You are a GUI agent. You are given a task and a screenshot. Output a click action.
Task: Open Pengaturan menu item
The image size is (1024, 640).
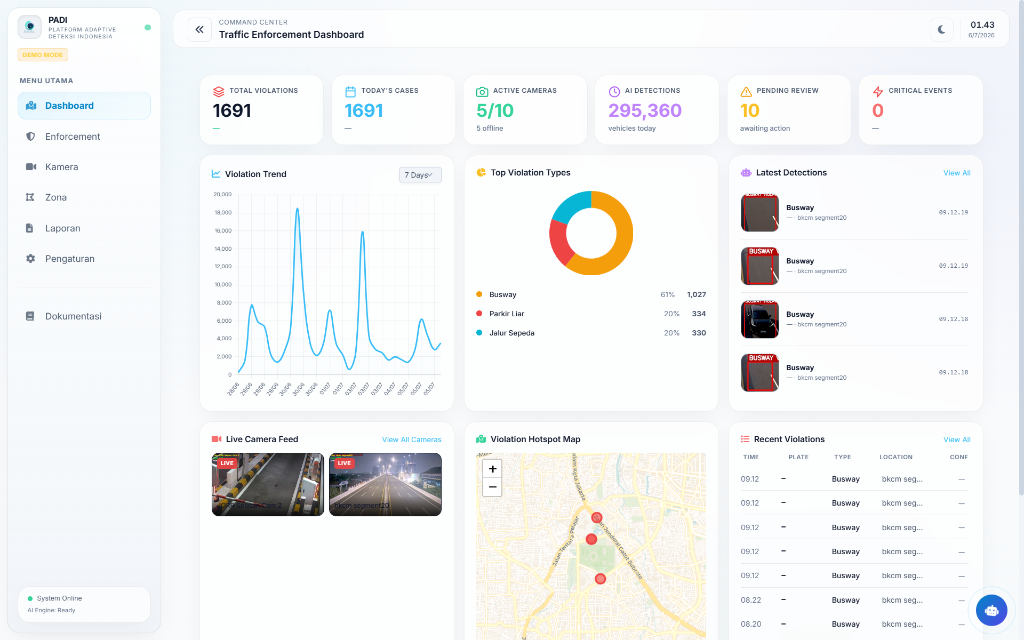point(84,259)
